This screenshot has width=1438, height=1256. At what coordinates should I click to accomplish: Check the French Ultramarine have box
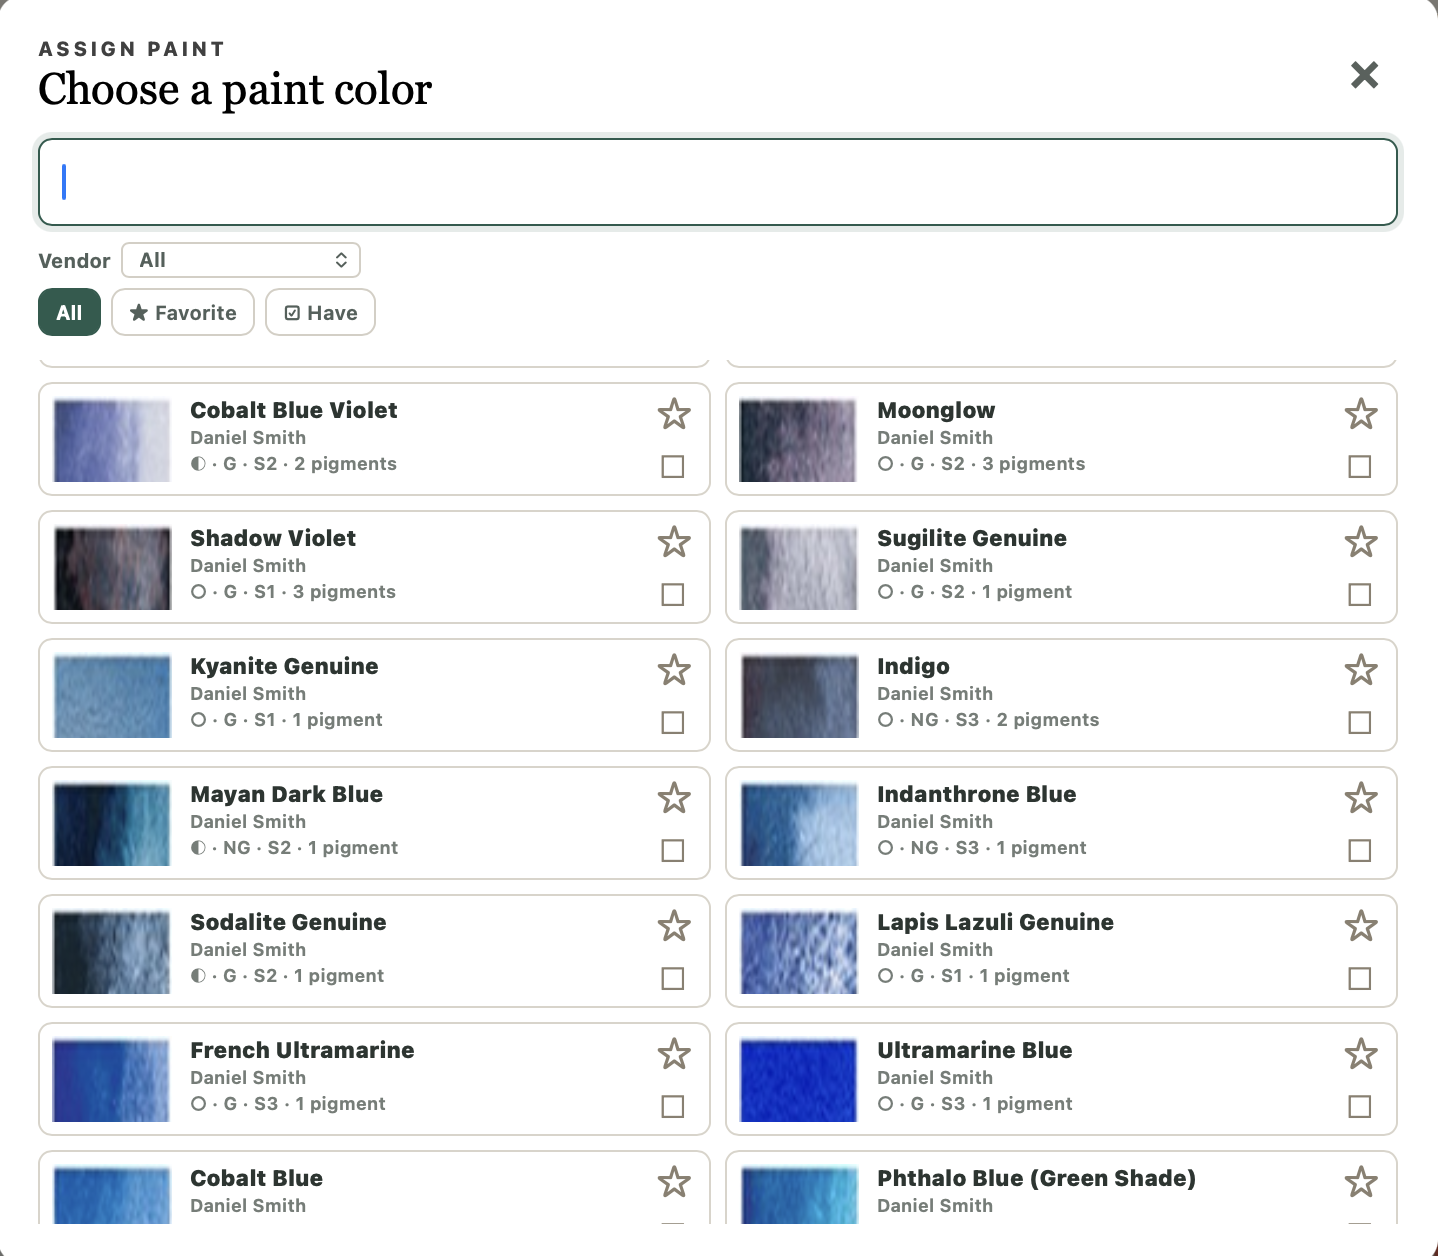(673, 1106)
